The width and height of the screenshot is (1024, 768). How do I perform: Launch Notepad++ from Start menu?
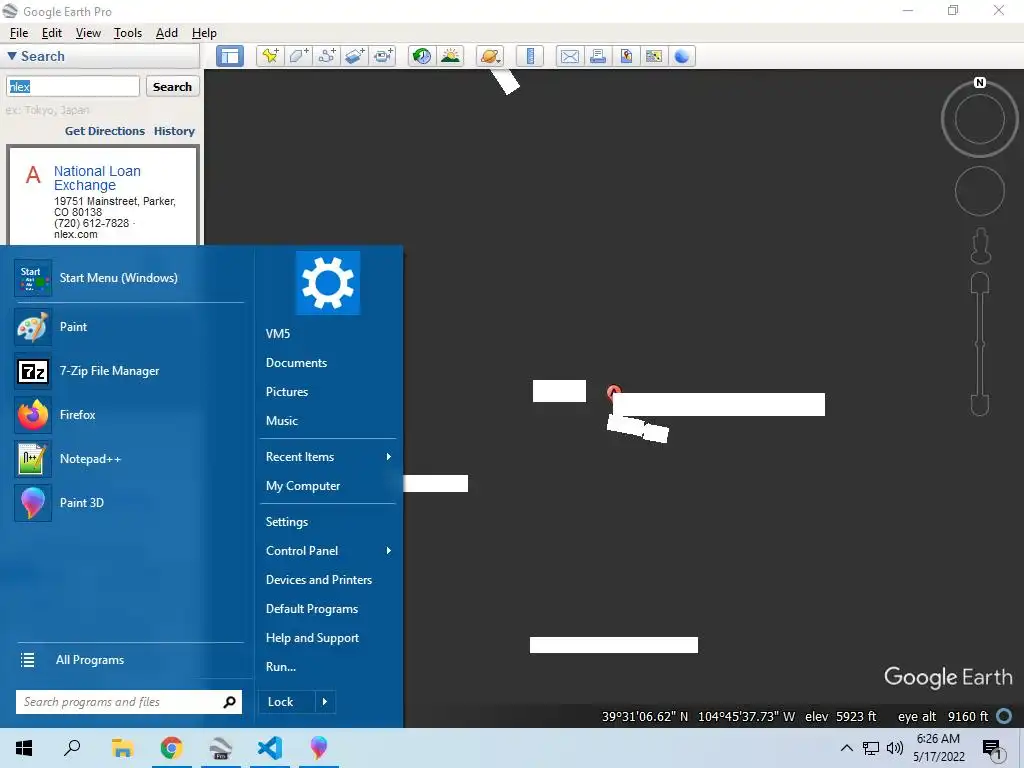(x=129, y=458)
